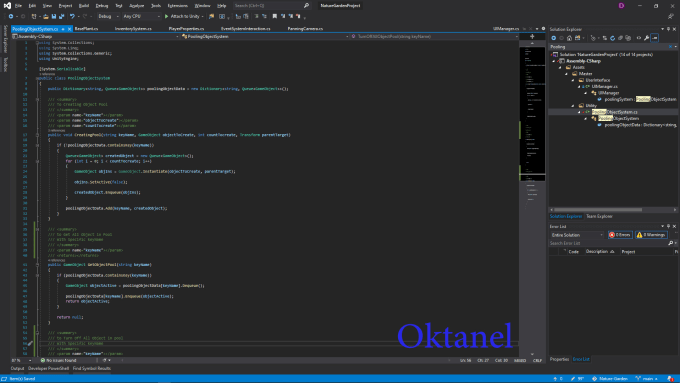This screenshot has width=680, height=383.
Task: Click the main branch indicator in status bar
Action: (x=647, y=379)
